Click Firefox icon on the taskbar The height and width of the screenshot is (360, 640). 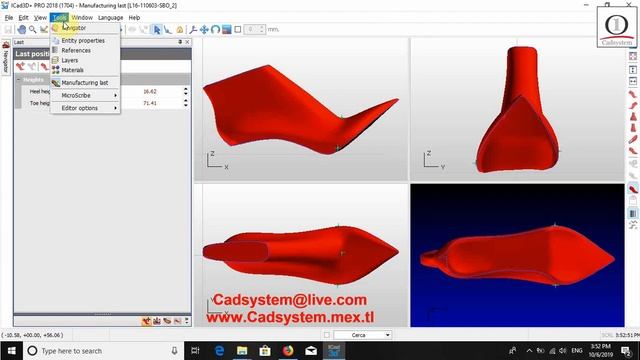(288, 351)
